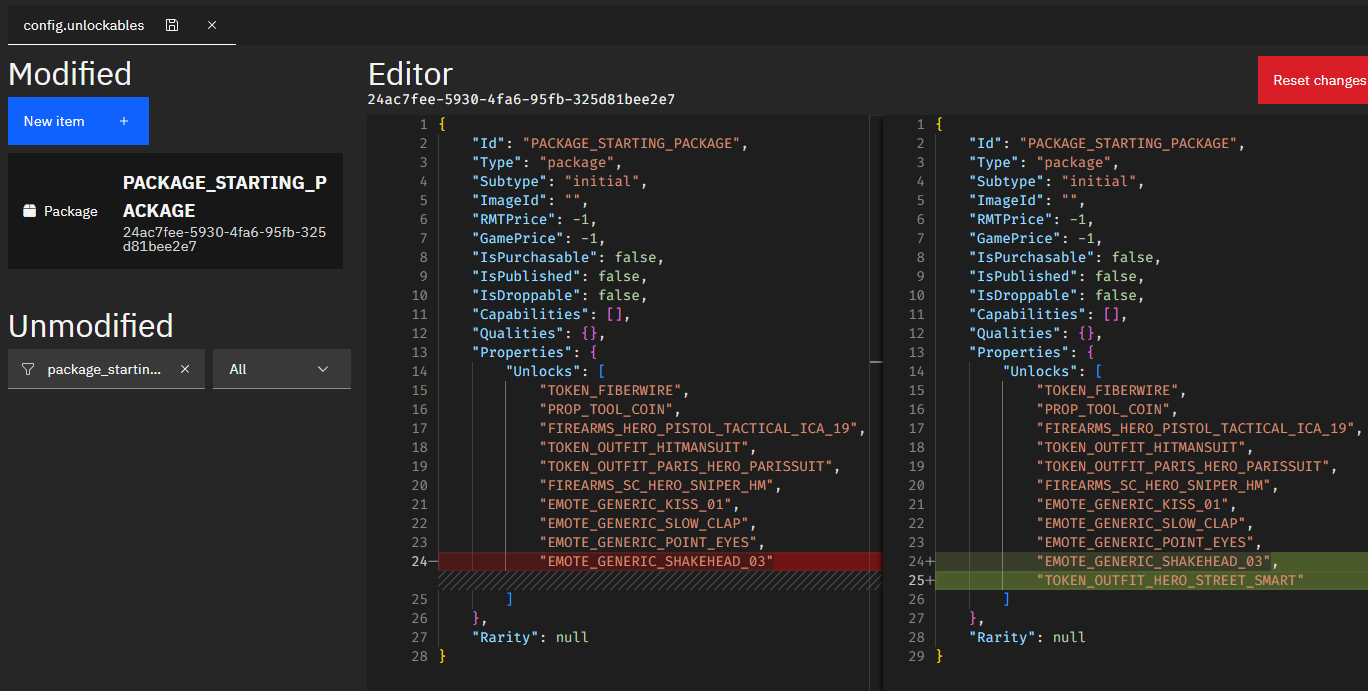Click "TOKEN_OUTFIT_HITMANSUIT" in left pane
Screen dimensions: 1368x691
(648, 447)
